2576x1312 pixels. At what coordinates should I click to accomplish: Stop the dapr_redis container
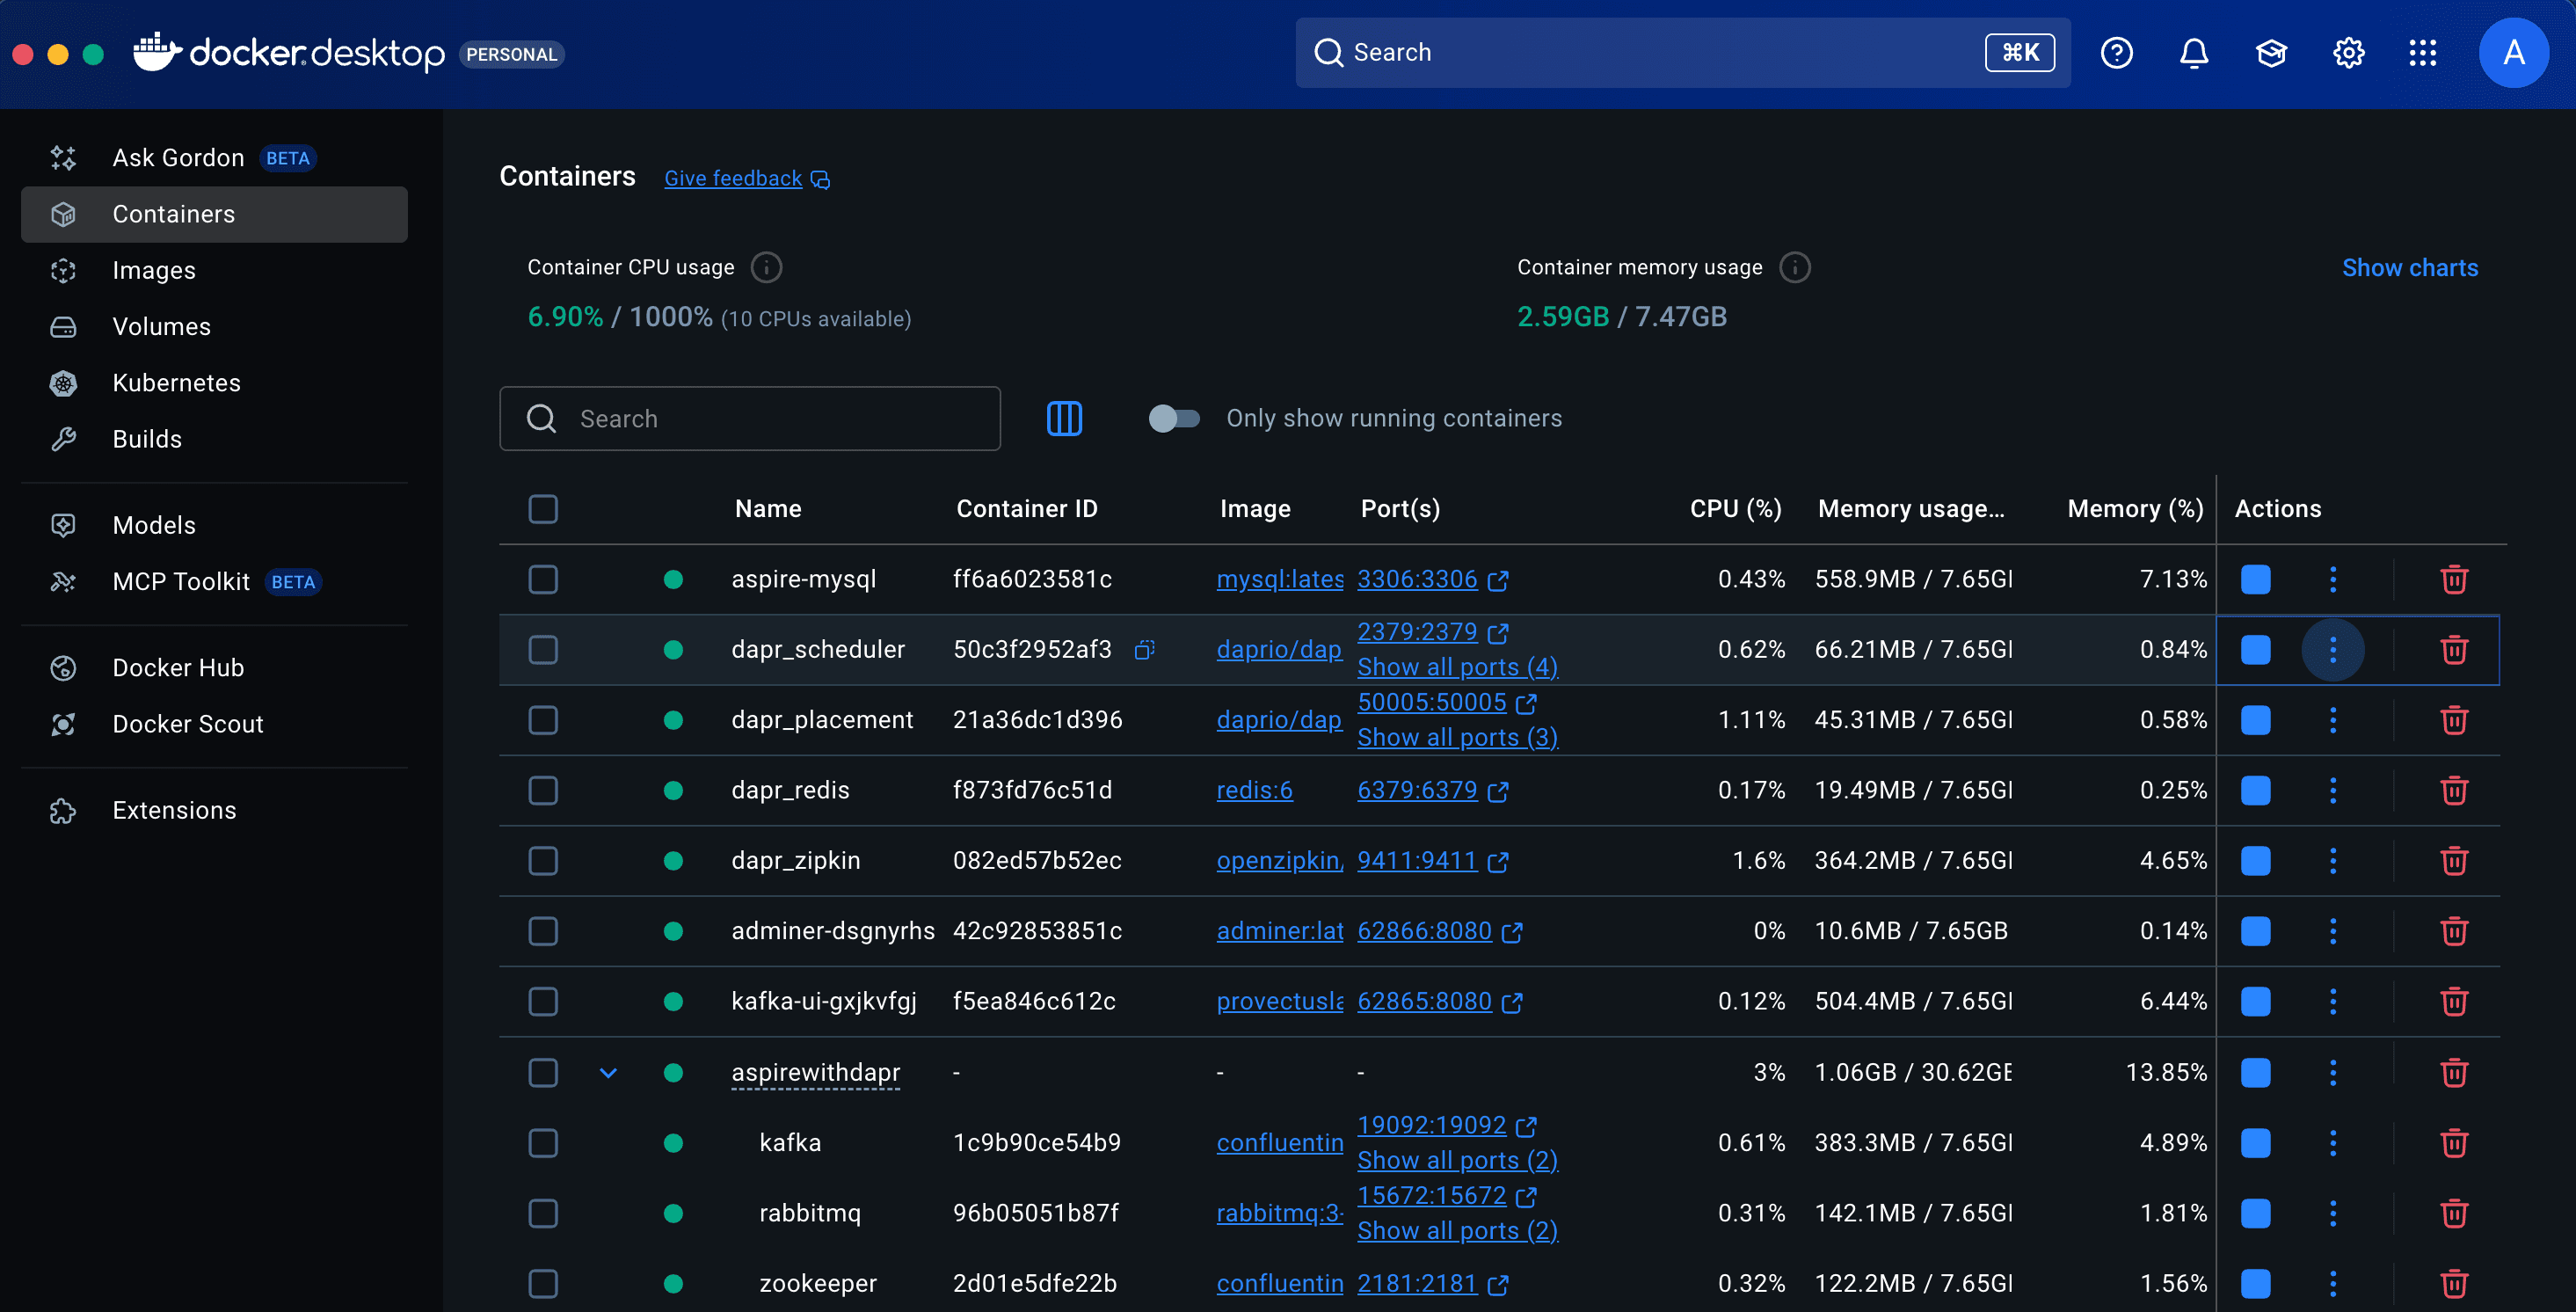tap(2255, 790)
